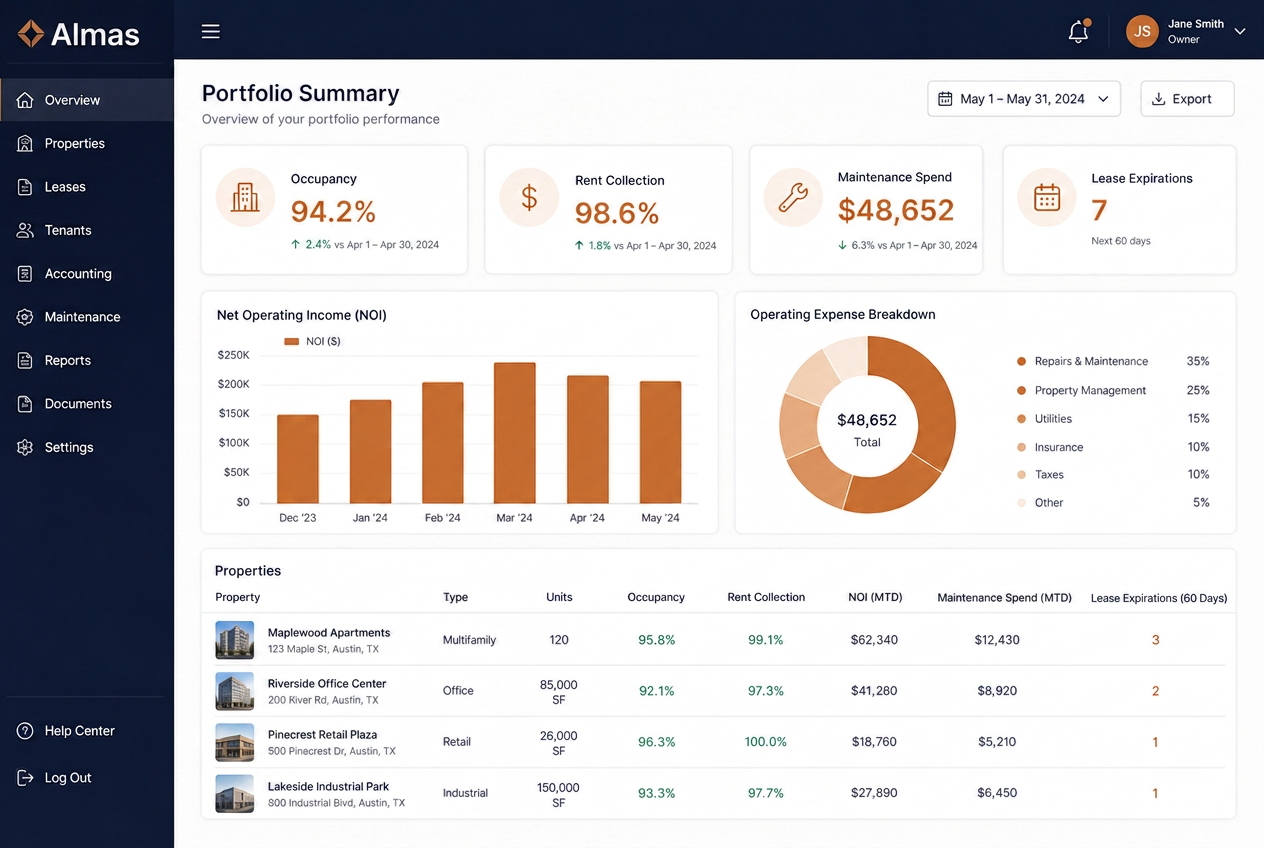
Task: Click the Maintenance Spend (MTD) column header
Action: coord(1004,598)
